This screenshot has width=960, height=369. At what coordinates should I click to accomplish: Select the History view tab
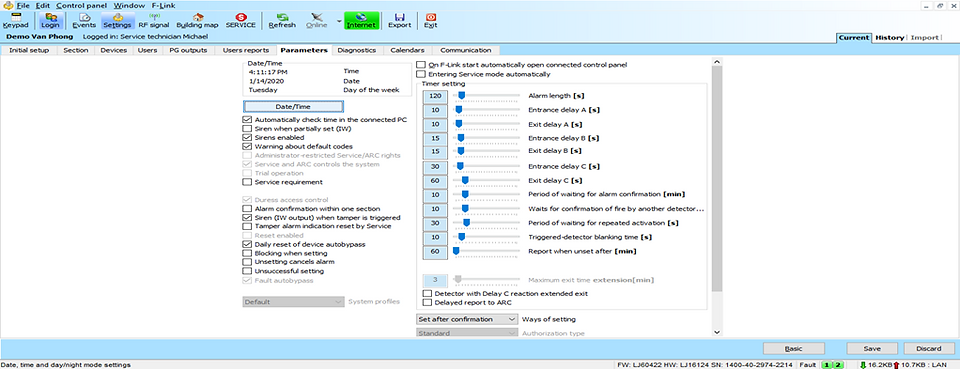[x=889, y=38]
